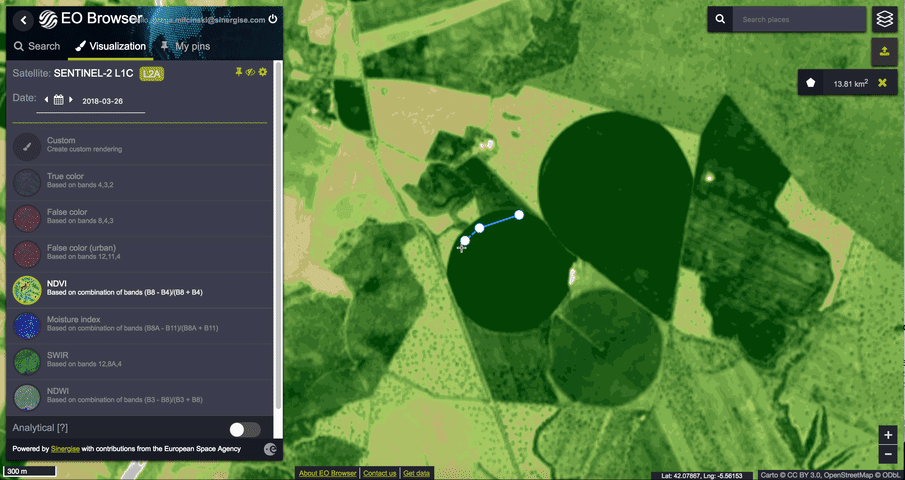This screenshot has height=480, width=905.
Task: Select the True color visualization
Action: 140,183
